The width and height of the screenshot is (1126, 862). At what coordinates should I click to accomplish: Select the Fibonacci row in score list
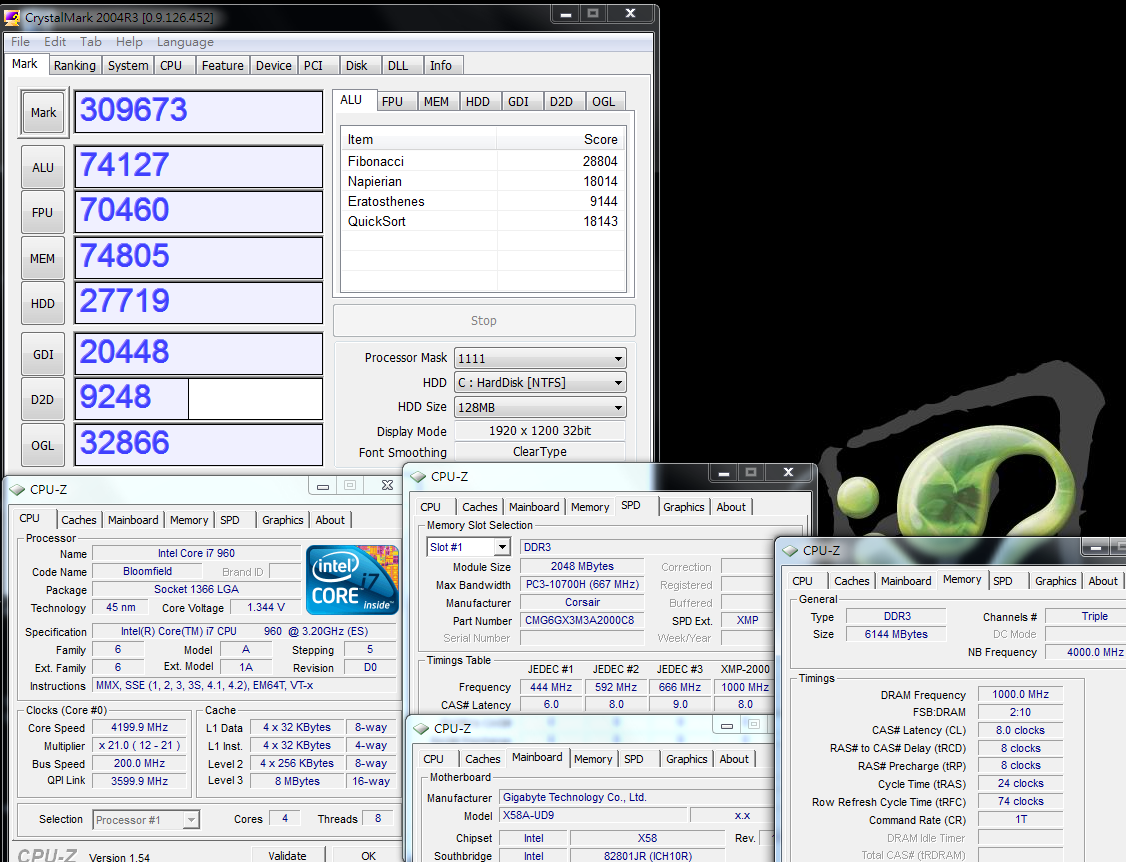(x=482, y=161)
